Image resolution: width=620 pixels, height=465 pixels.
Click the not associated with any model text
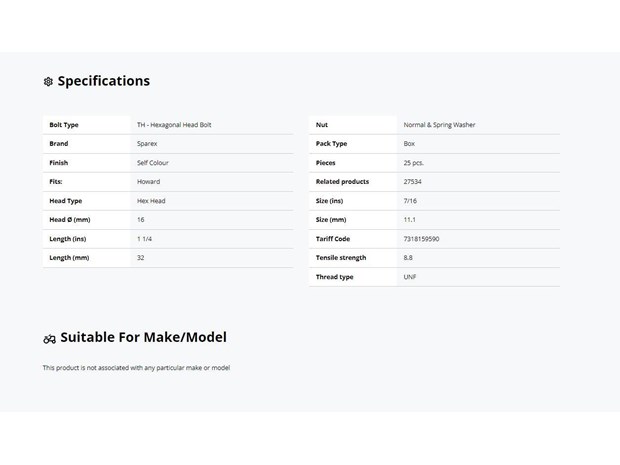tap(136, 368)
